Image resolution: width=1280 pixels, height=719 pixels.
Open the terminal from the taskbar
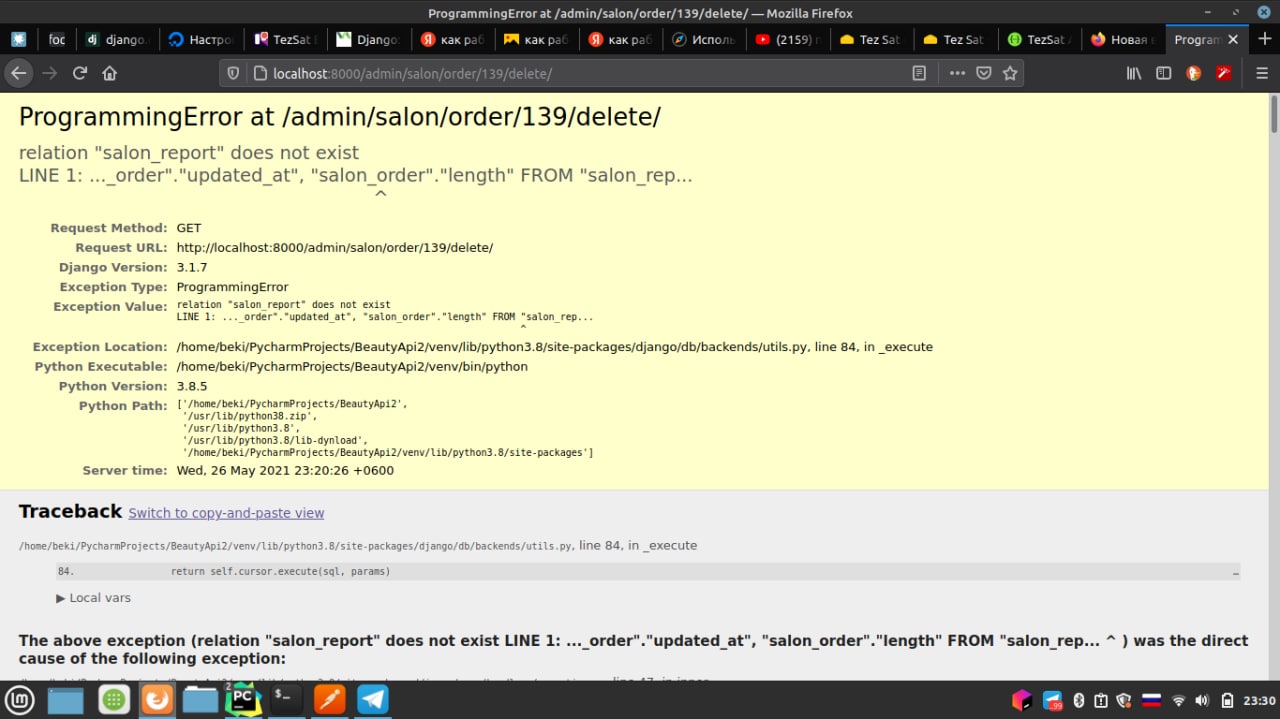[x=284, y=700]
